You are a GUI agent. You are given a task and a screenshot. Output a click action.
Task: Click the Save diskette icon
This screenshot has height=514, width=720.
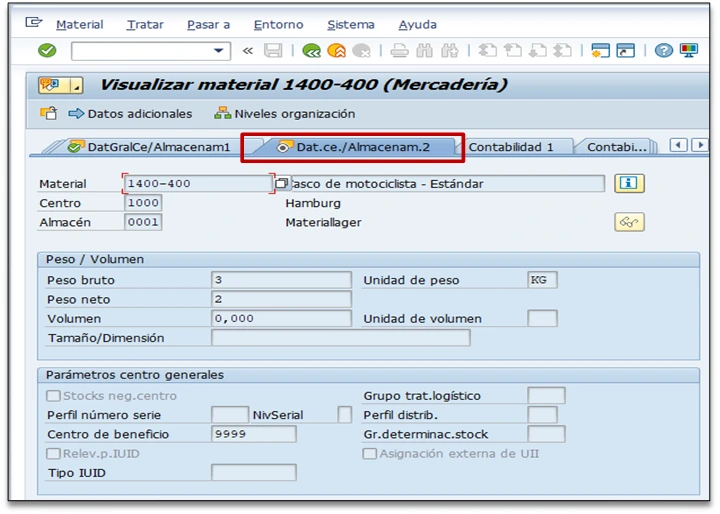(273, 50)
